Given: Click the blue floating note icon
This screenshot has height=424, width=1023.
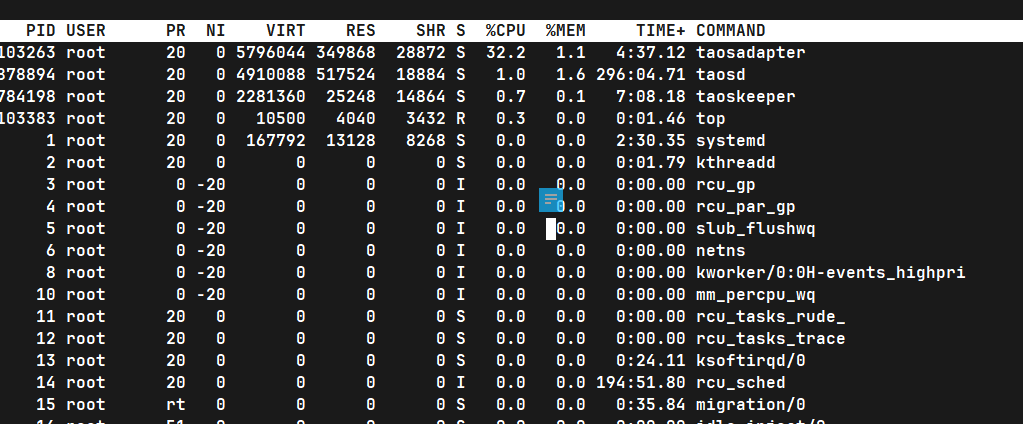Looking at the screenshot, I should click(x=552, y=199).
